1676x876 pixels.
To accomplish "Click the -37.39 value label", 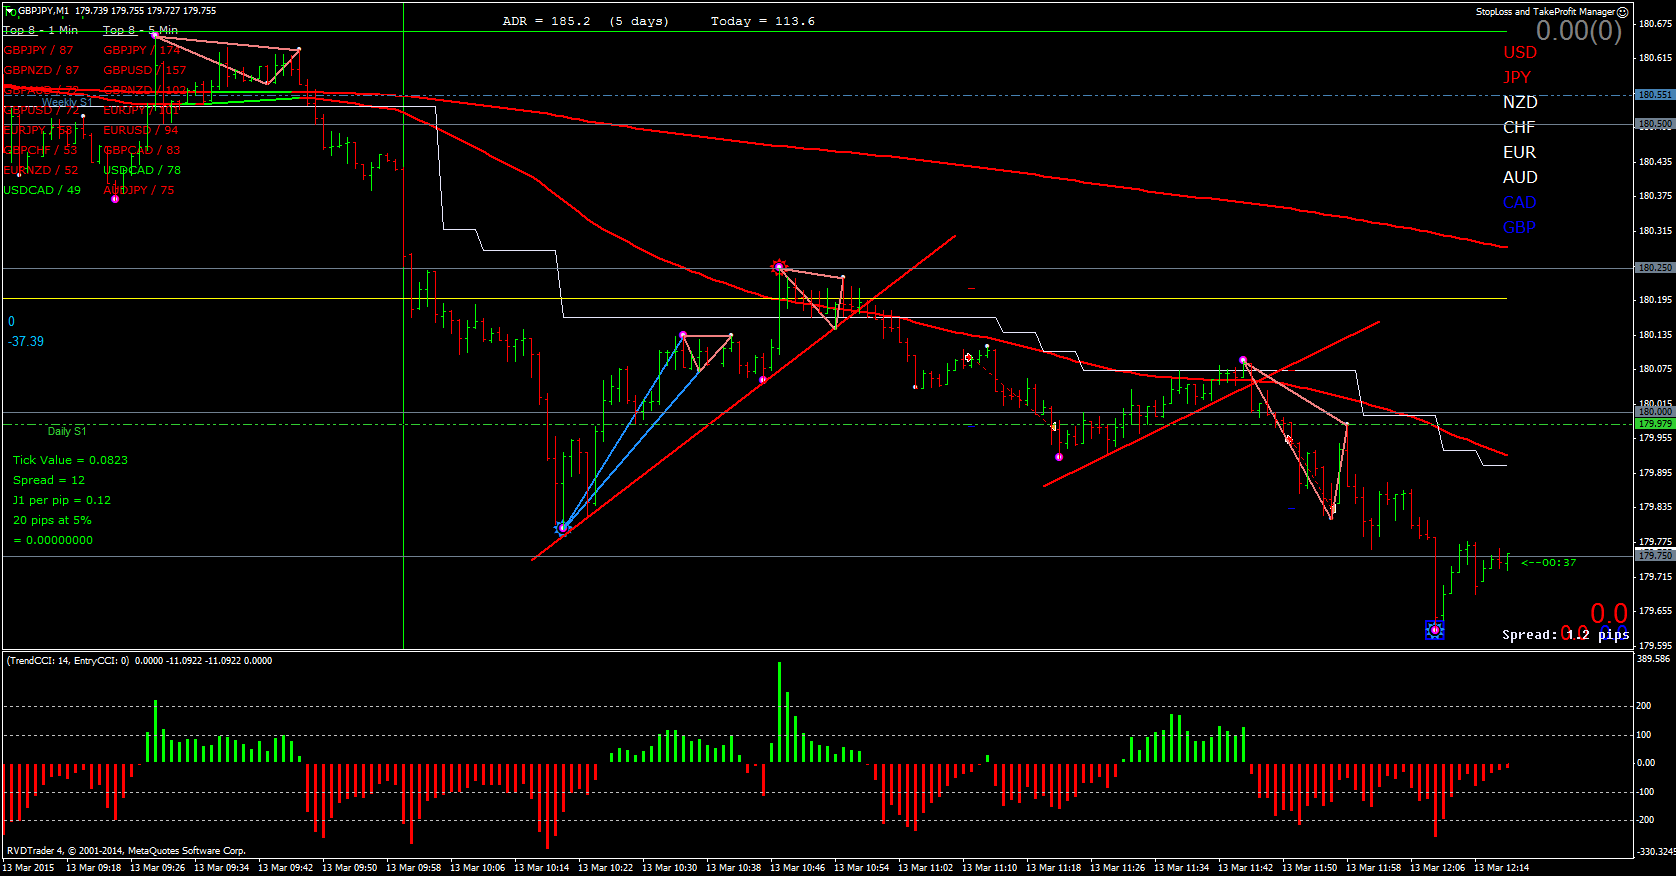I will click(26, 341).
